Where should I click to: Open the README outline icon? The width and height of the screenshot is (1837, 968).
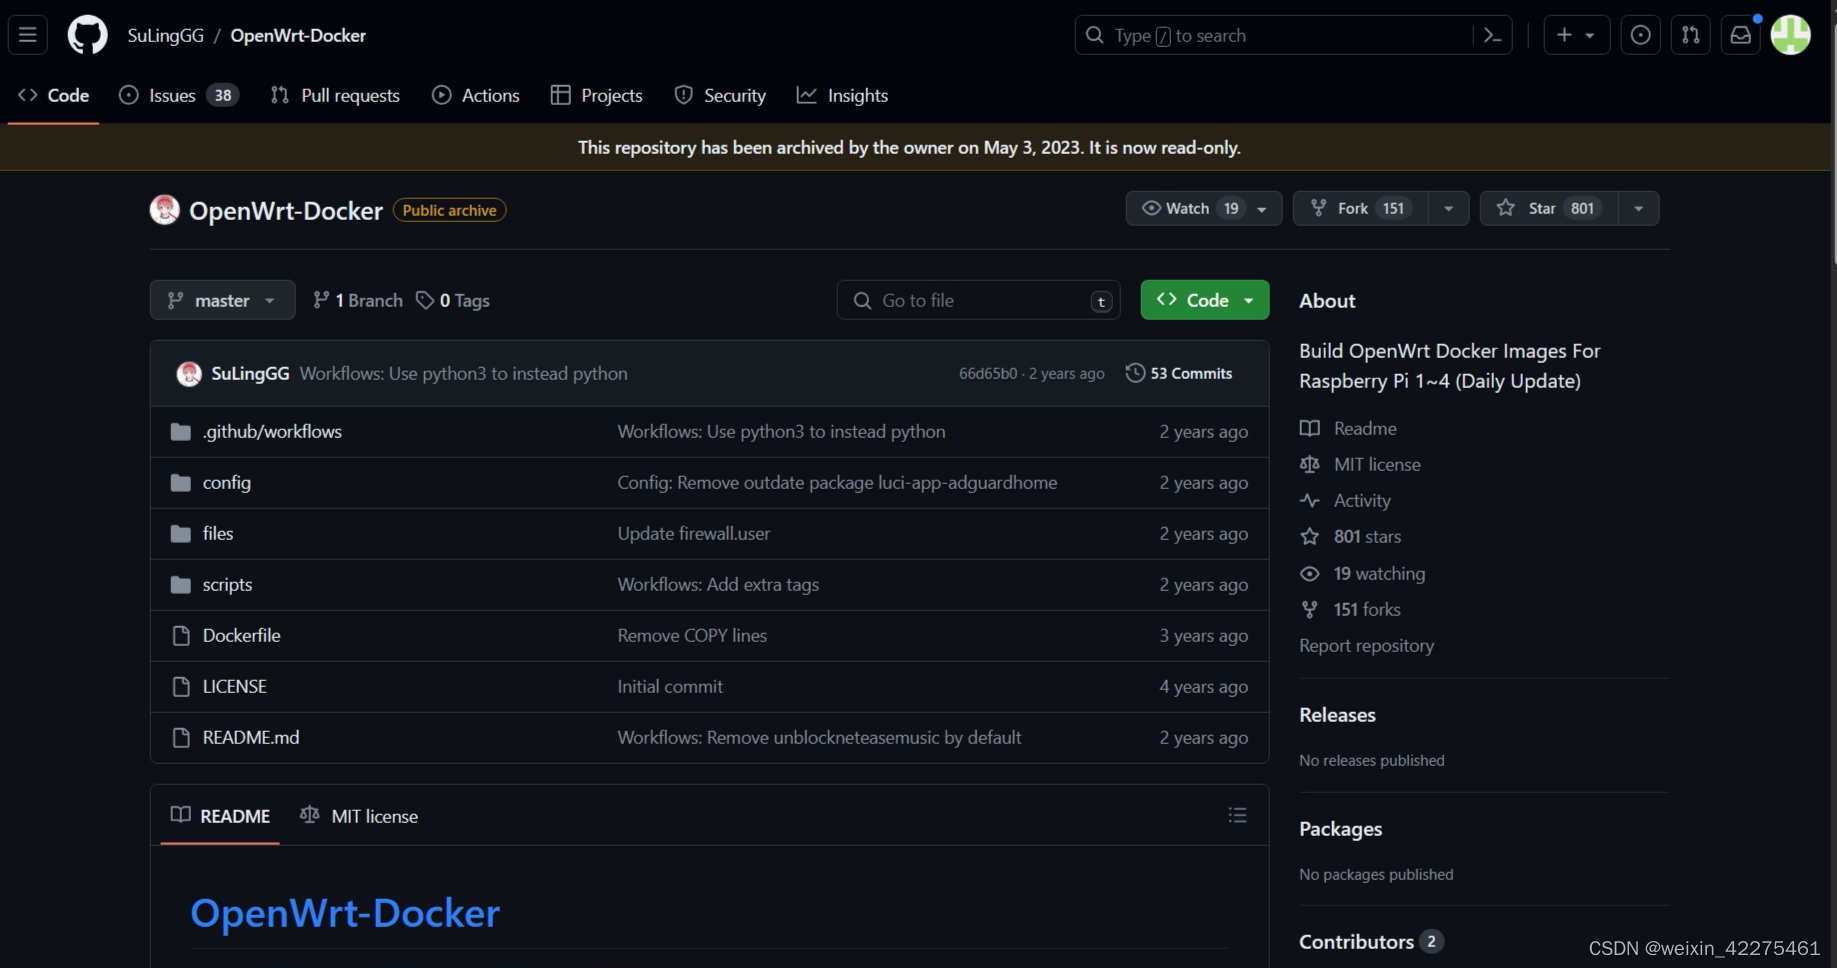coord(1237,816)
